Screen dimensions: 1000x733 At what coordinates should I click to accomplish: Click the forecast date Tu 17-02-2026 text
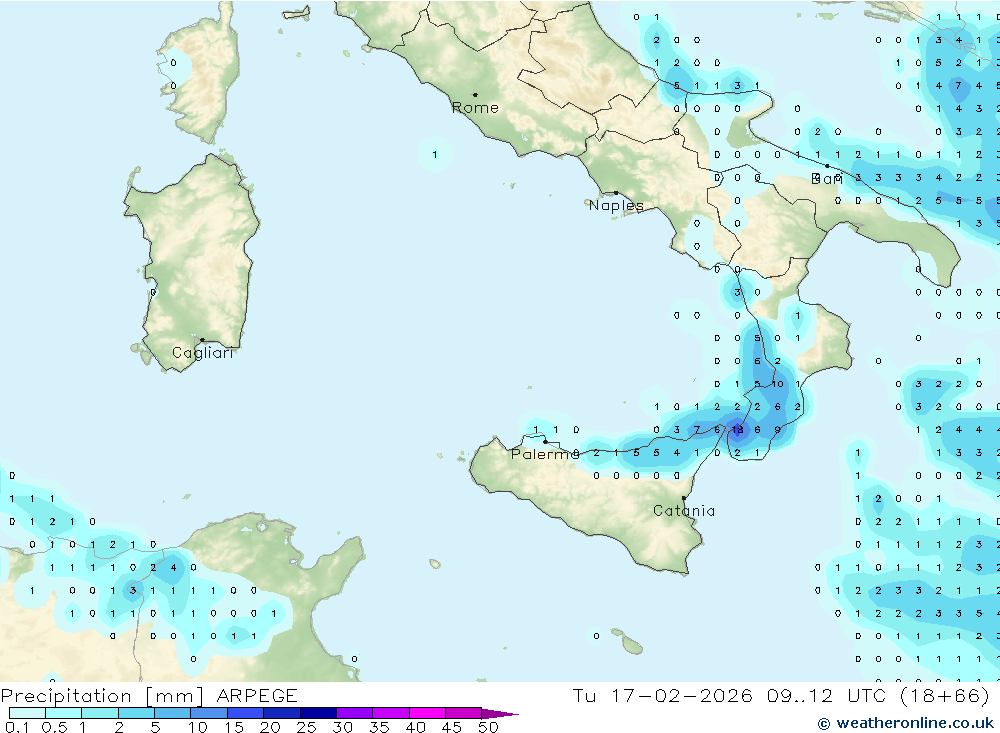coord(663,695)
